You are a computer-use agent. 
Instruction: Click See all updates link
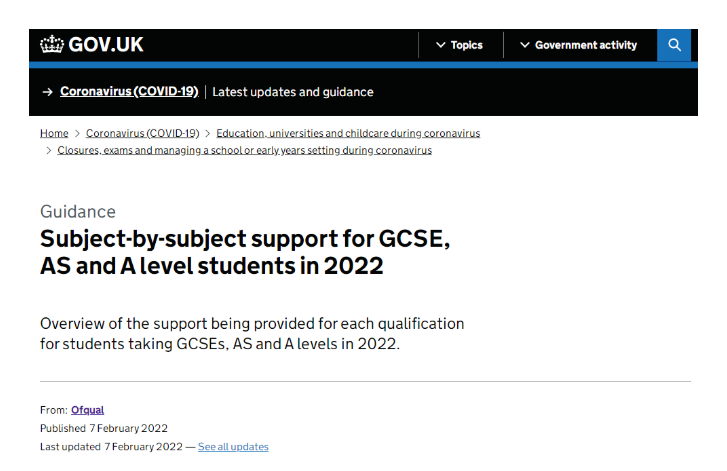pos(233,447)
